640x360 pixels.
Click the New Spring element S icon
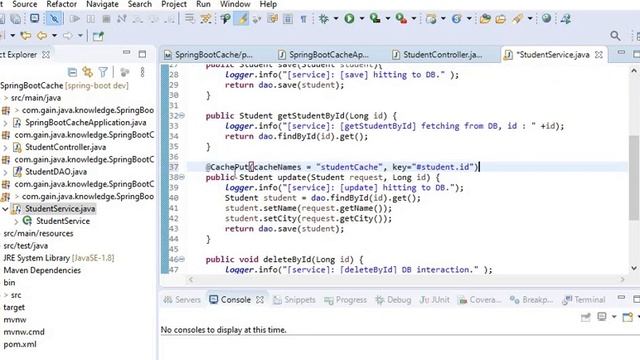[457, 18]
